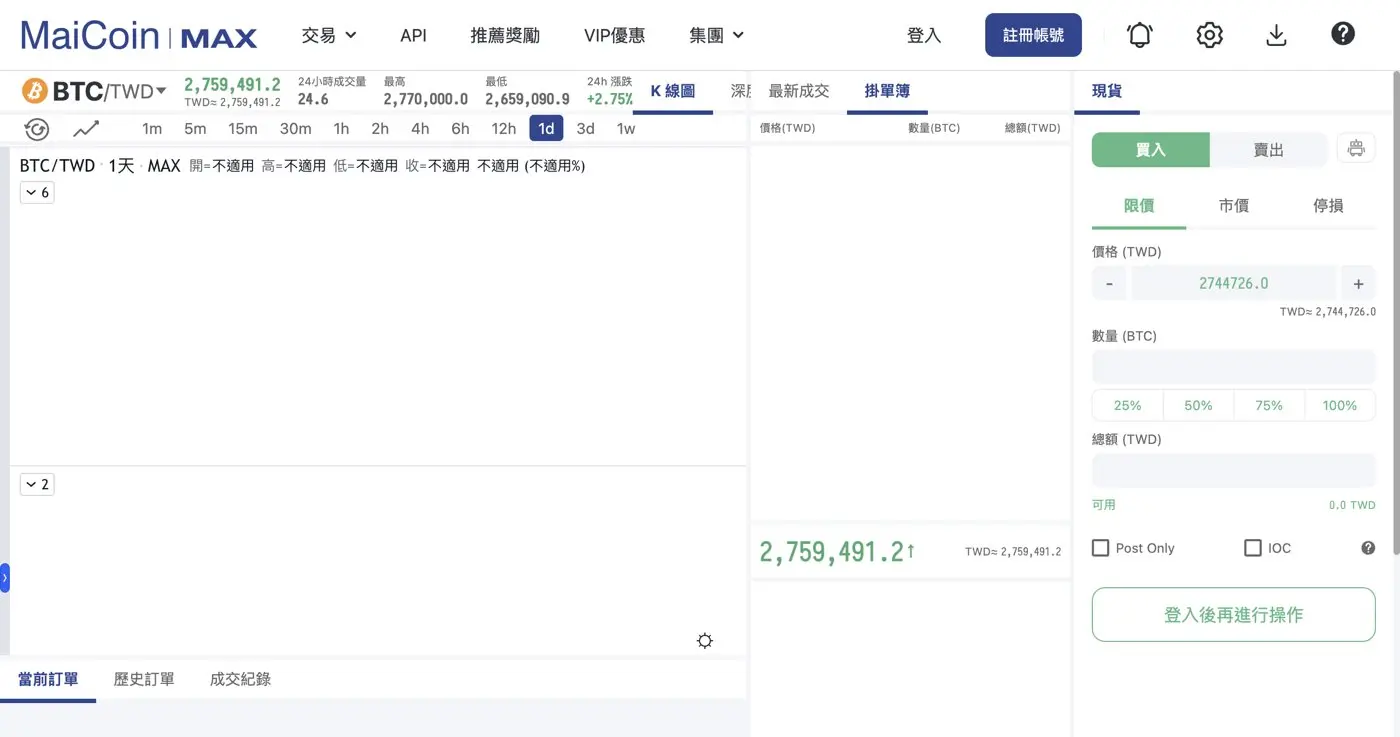Click the 登入 login link

tap(923, 35)
